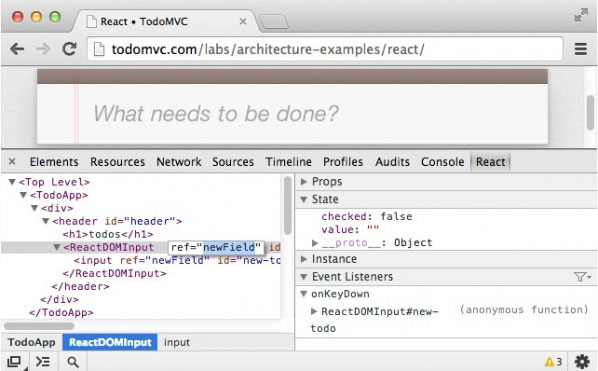Expand the ReactDOMInput#new-todo listener entry

click(314, 311)
